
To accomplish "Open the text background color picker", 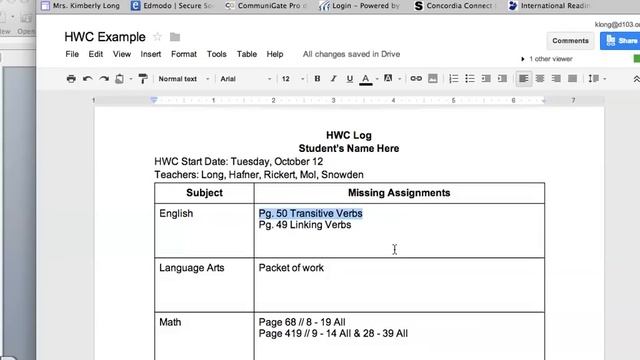I will [388, 78].
